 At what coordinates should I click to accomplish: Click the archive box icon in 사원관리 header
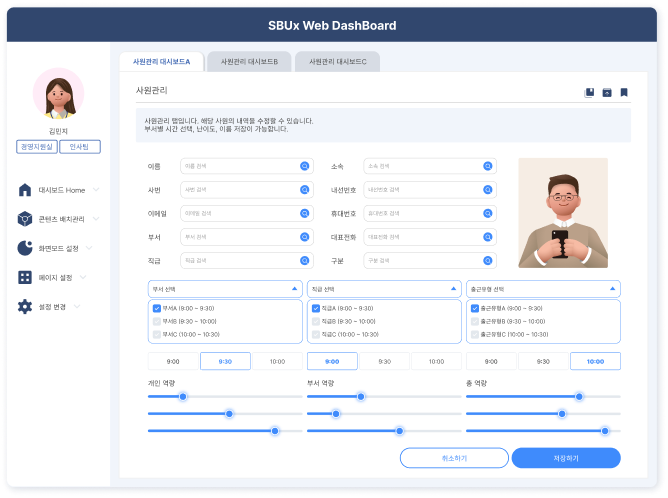click(x=607, y=92)
